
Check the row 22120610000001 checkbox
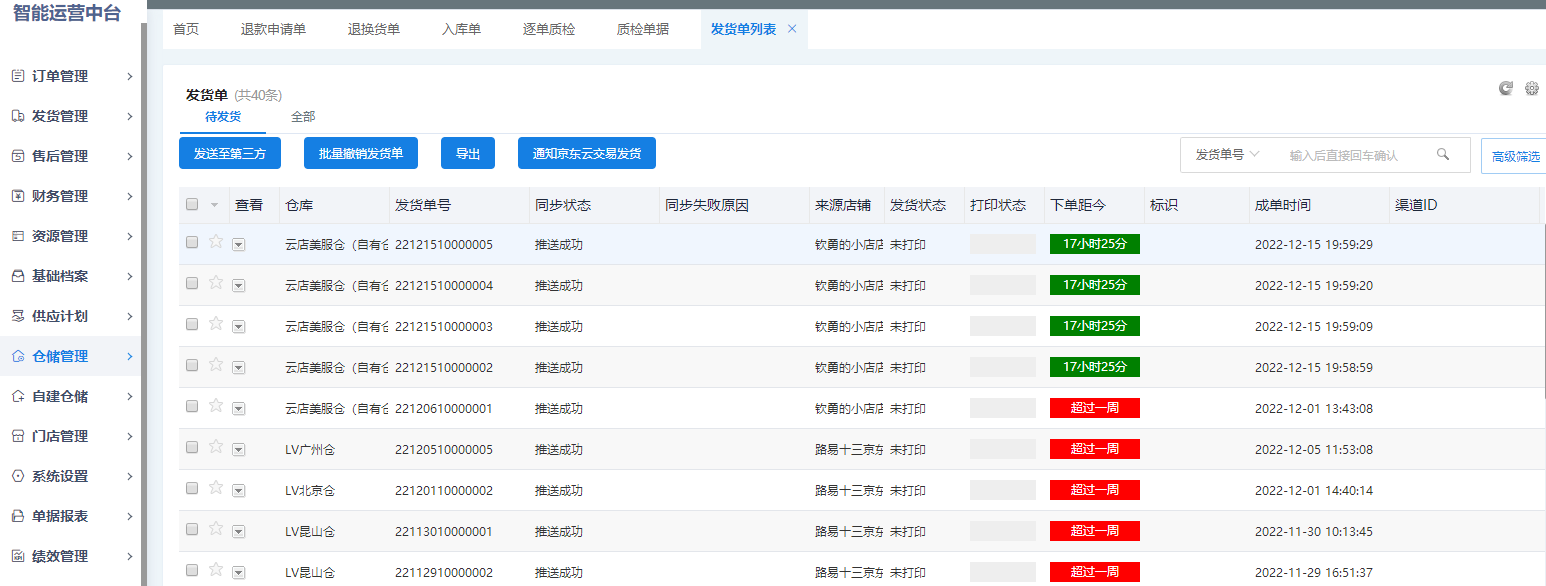[x=192, y=406]
